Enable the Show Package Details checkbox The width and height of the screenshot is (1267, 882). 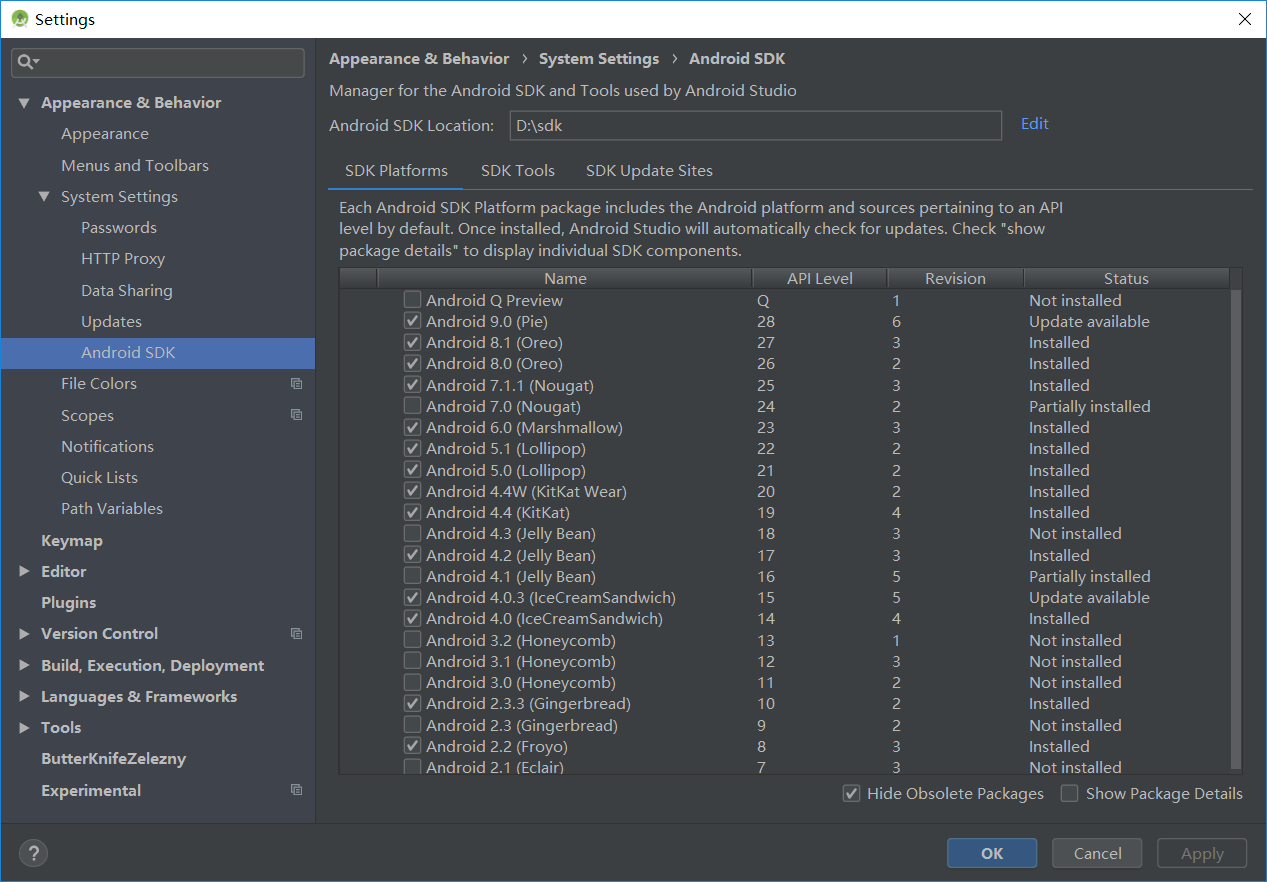(1070, 794)
